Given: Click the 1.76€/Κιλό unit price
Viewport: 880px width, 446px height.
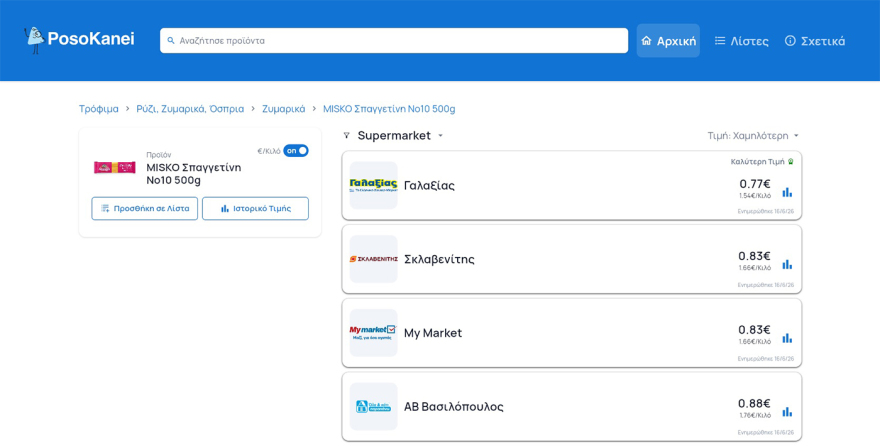Looking at the screenshot, I should pyautogui.click(x=755, y=416).
